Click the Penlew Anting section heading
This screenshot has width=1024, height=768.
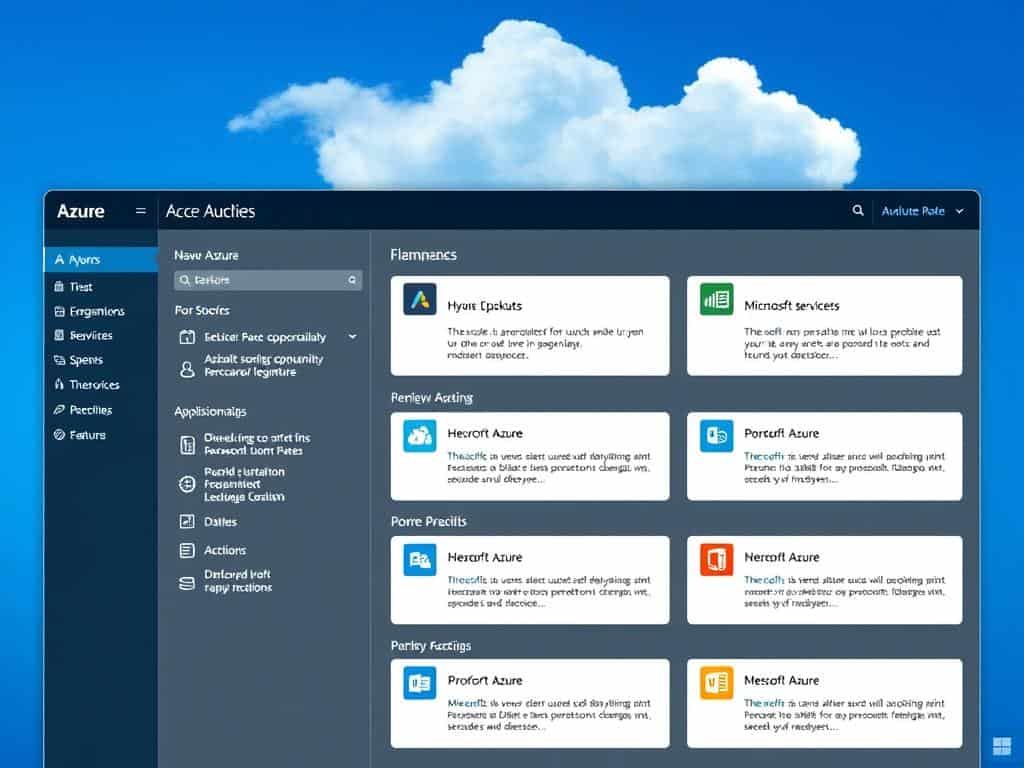point(432,398)
